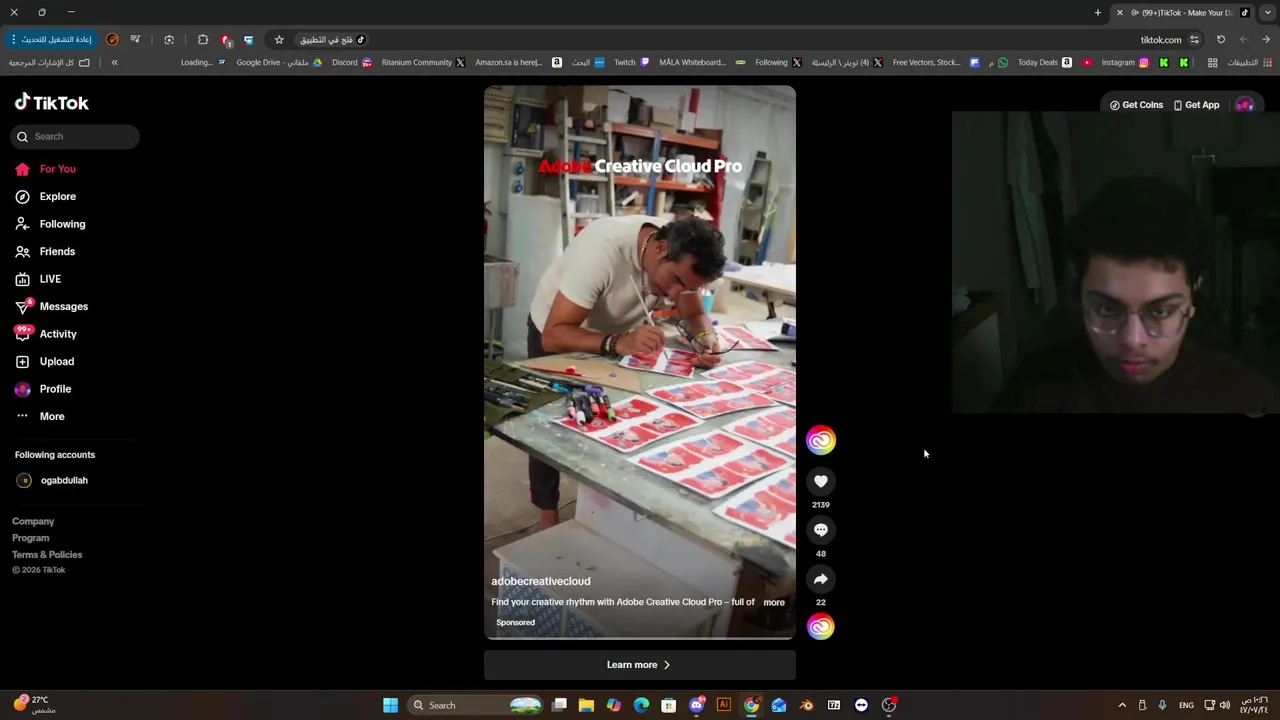The image size is (1280, 720).
Task: Open the Instagram bookmark
Action: (x=1125, y=63)
